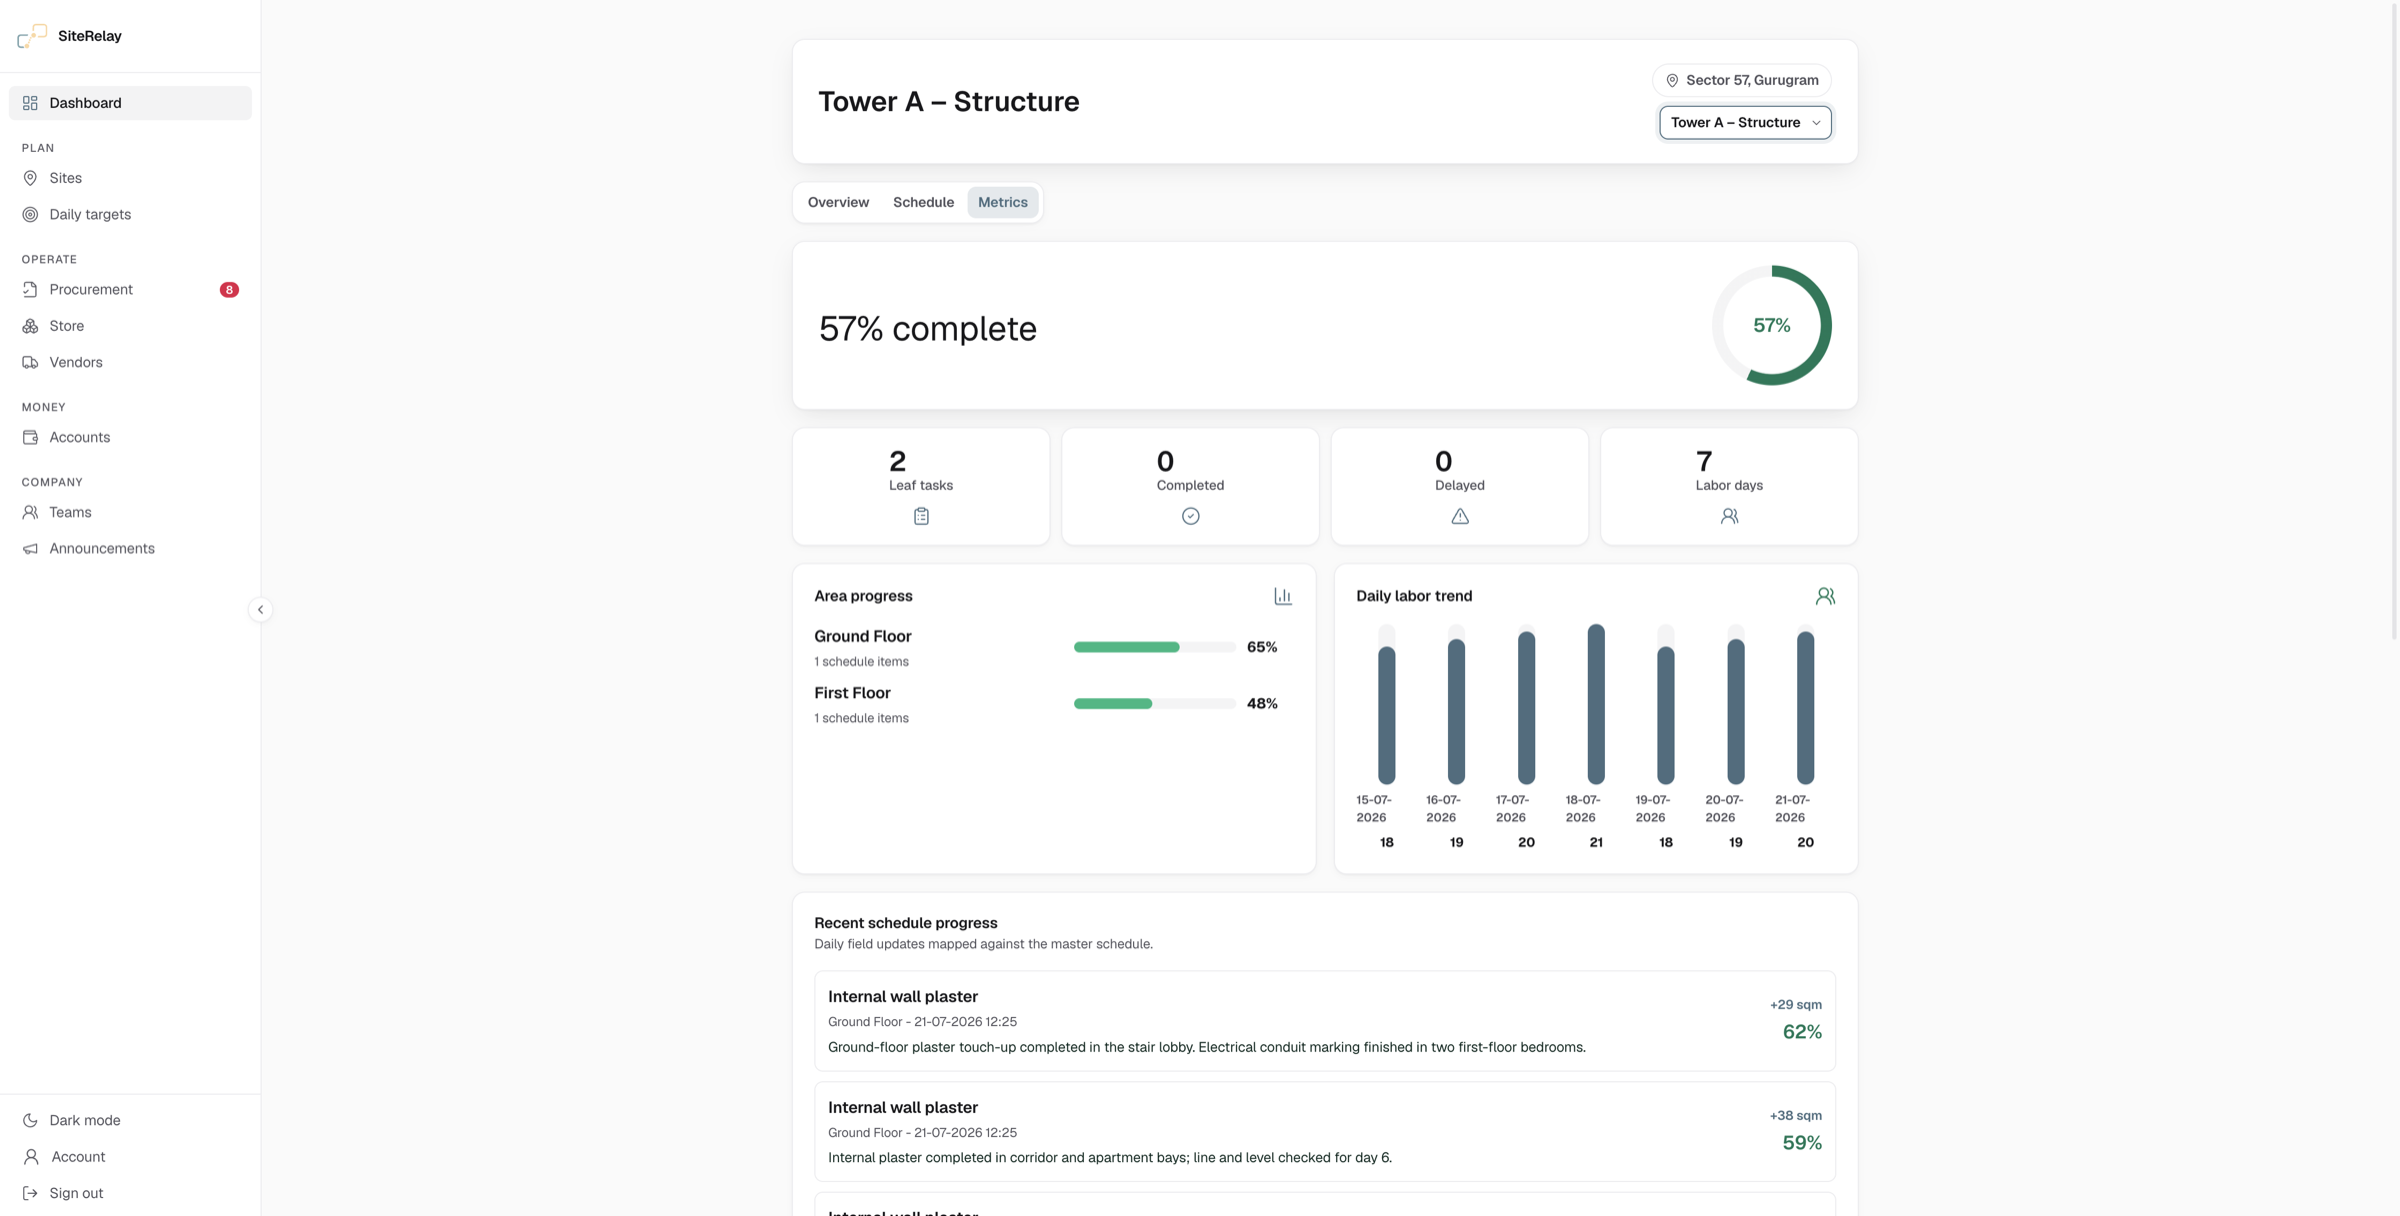Click the Completed stat card
The image size is (2400, 1216).
[1190, 487]
